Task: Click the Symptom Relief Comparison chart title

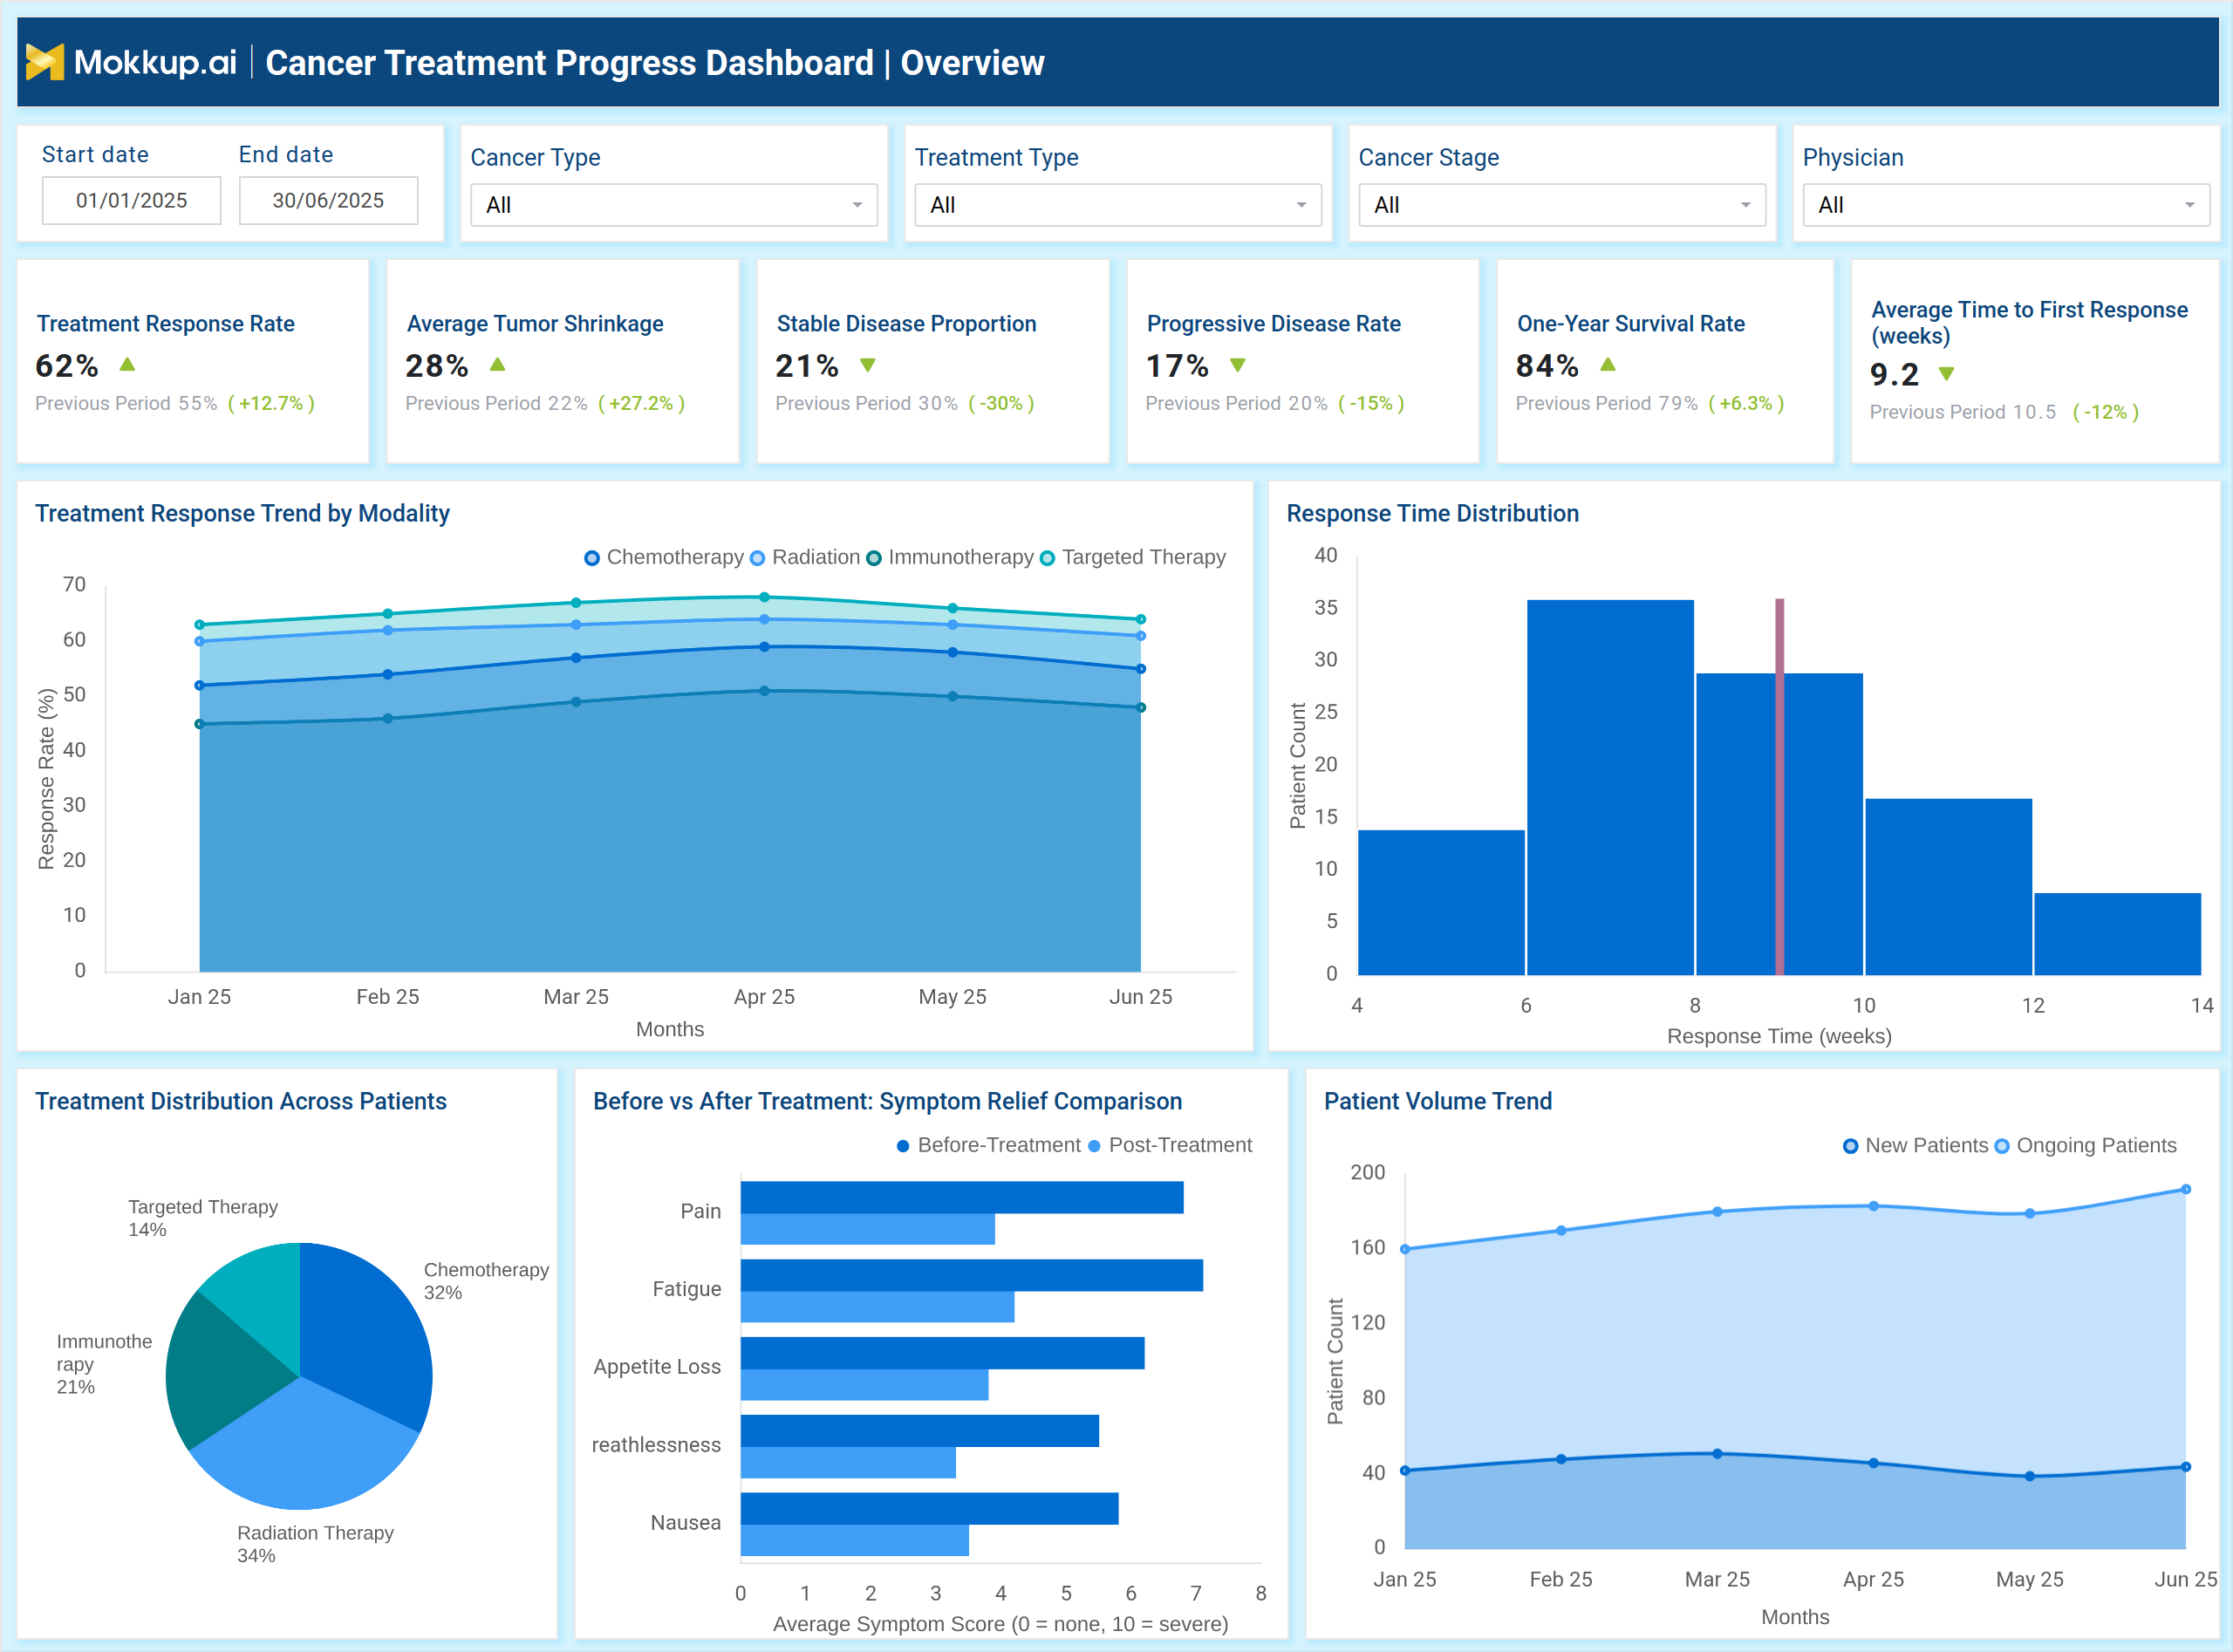Action: click(887, 1102)
